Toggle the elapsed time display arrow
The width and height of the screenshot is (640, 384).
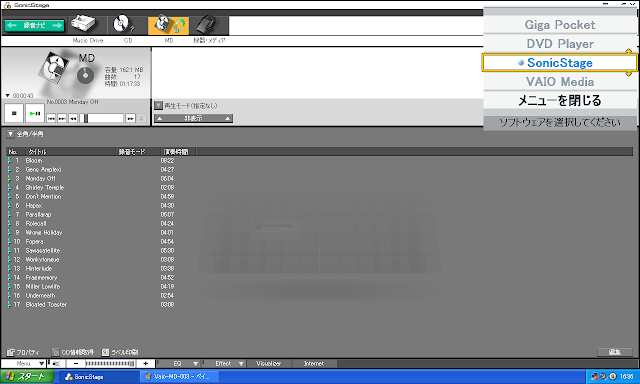click(x=7, y=95)
